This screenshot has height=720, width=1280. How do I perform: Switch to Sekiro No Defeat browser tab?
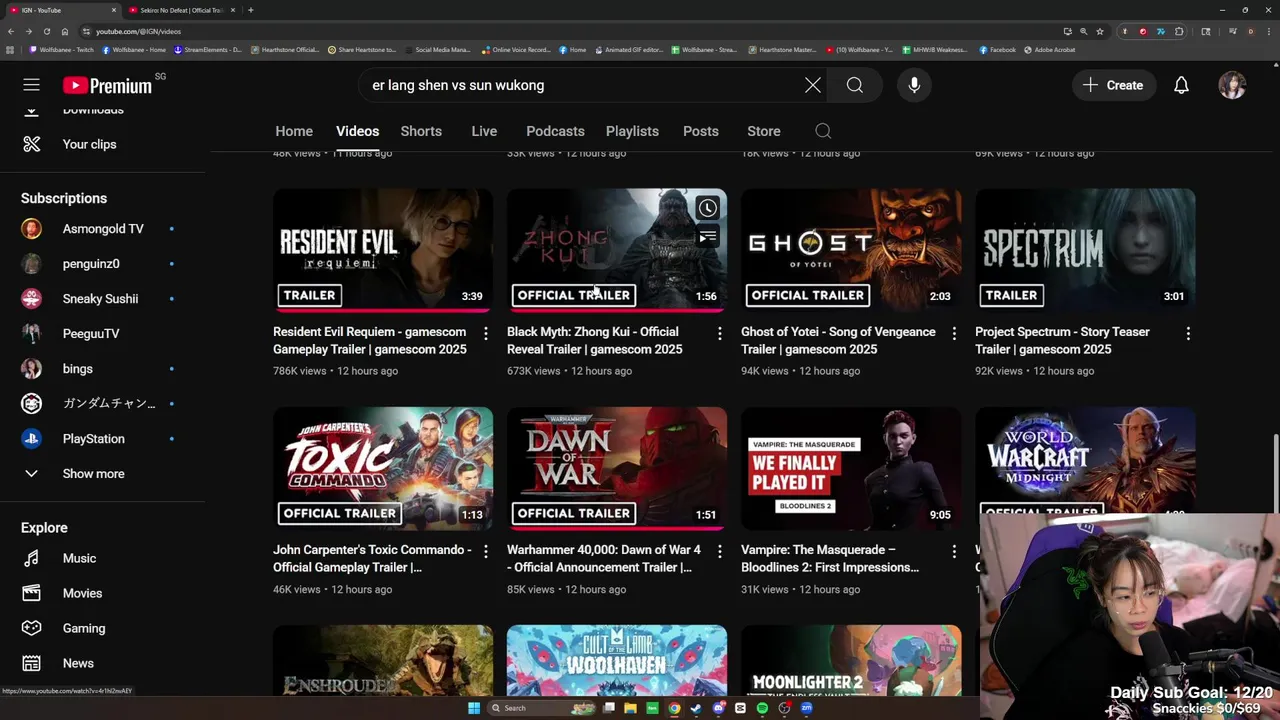(x=182, y=10)
